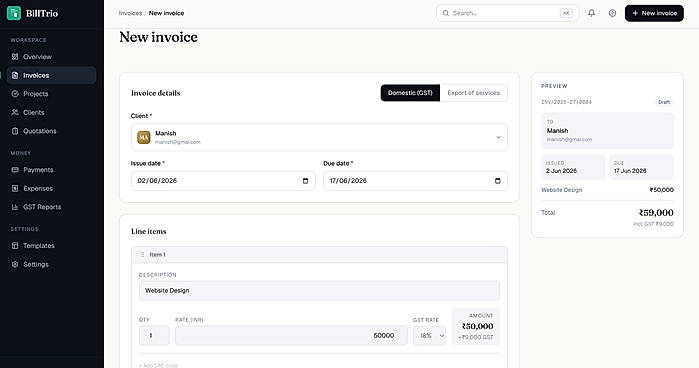The height and width of the screenshot is (368, 699).
Task: Click the Manish MA avatar
Action: [x=144, y=137]
